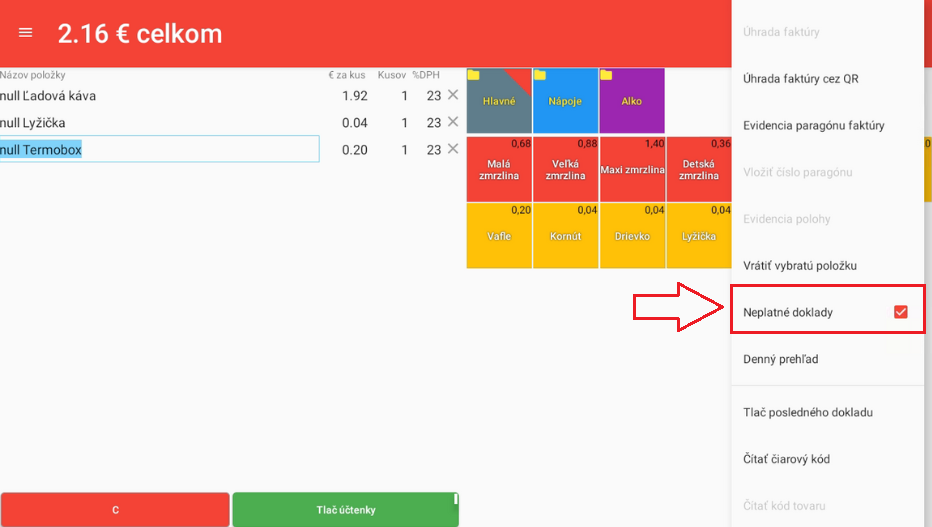The image size is (932, 527).
Task: Open the Alko category folder
Action: (x=631, y=101)
